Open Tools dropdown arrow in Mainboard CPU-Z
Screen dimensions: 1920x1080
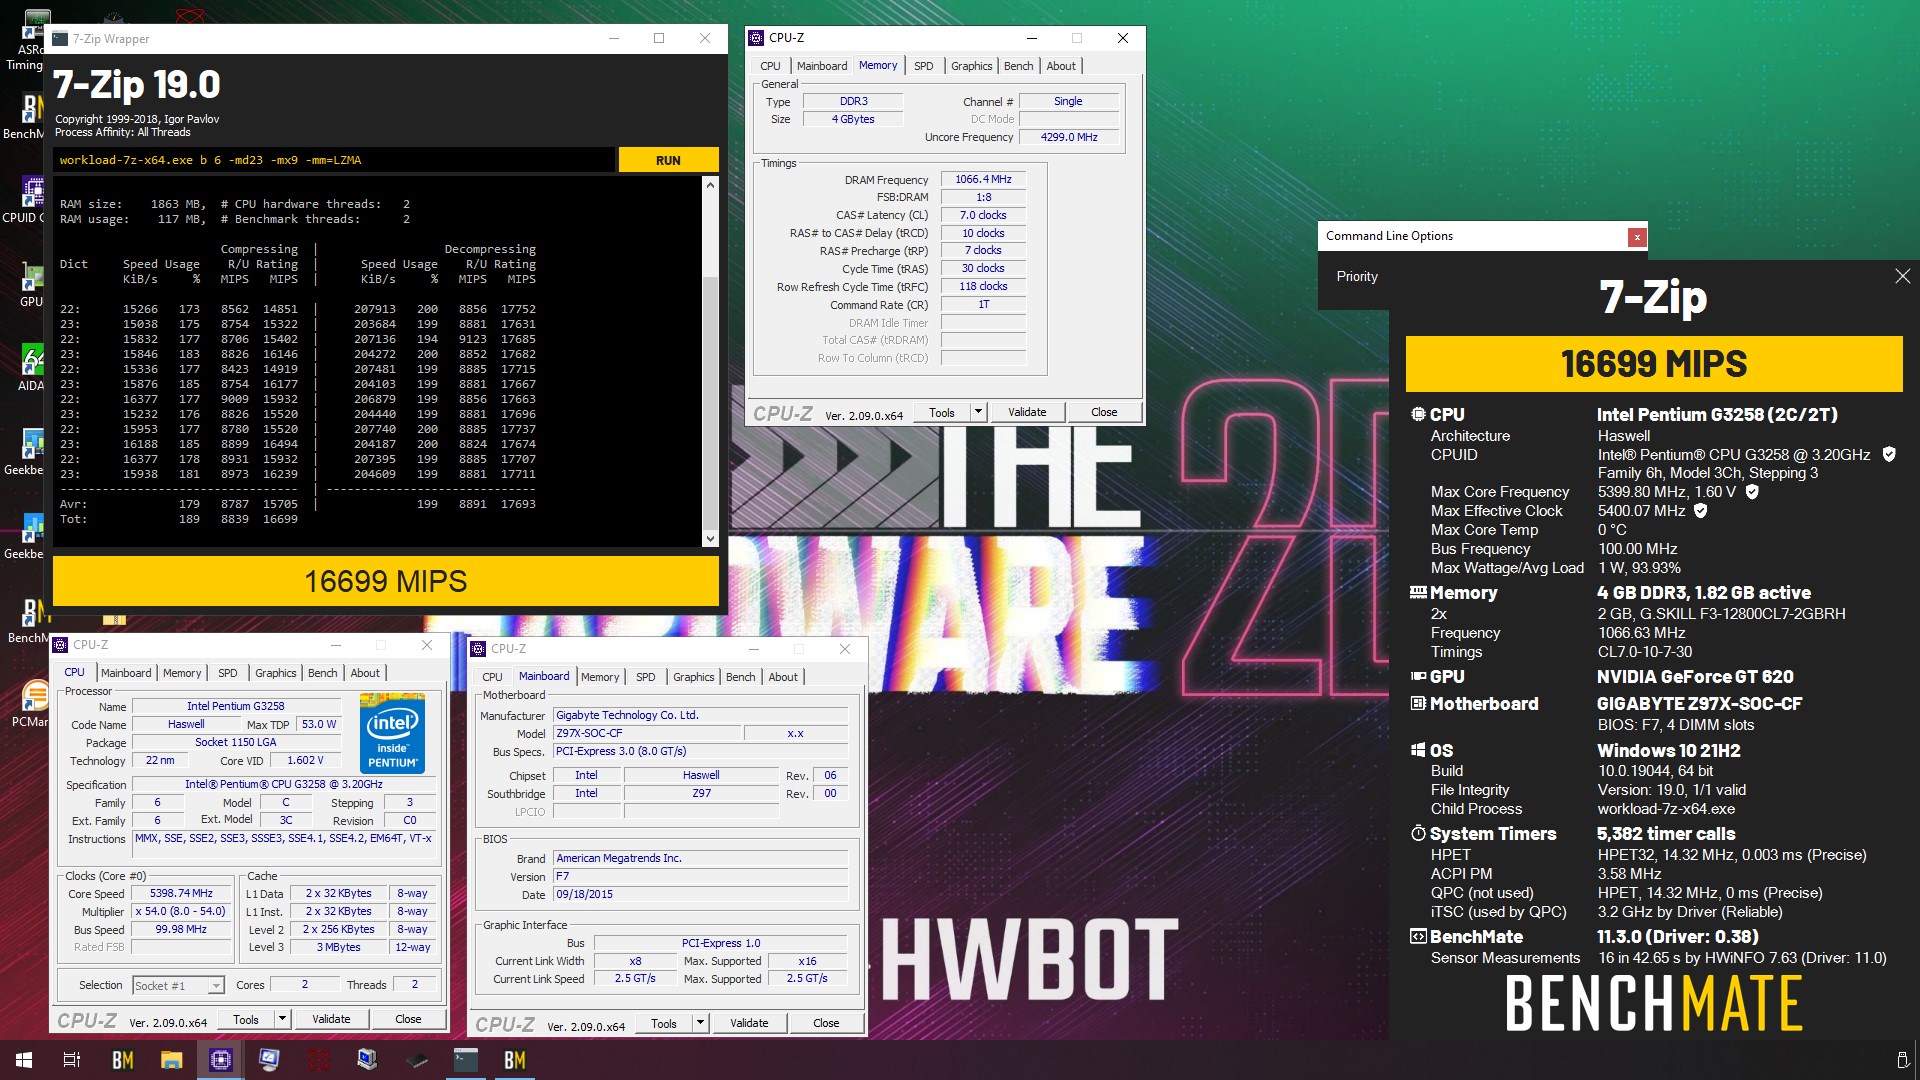[x=700, y=1023]
